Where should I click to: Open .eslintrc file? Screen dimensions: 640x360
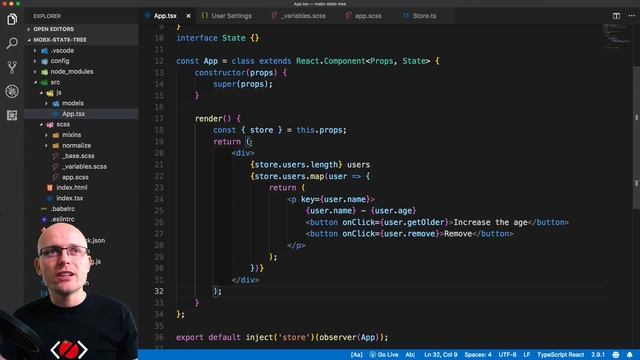point(62,219)
